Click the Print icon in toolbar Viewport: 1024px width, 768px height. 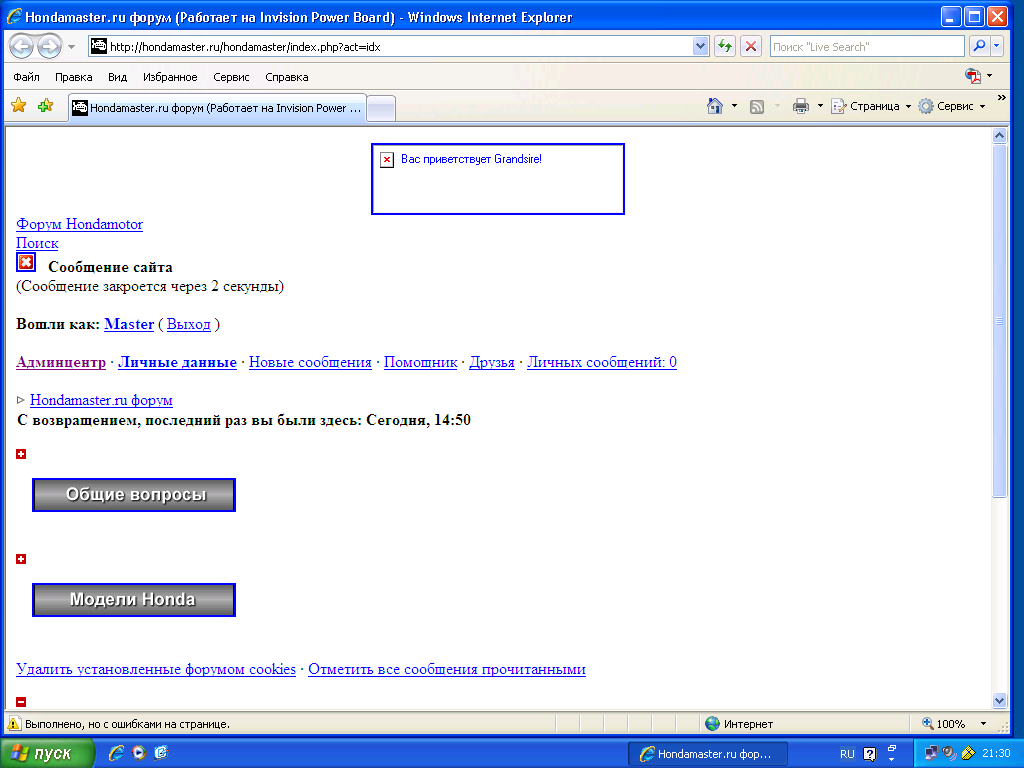pyautogui.click(x=801, y=106)
